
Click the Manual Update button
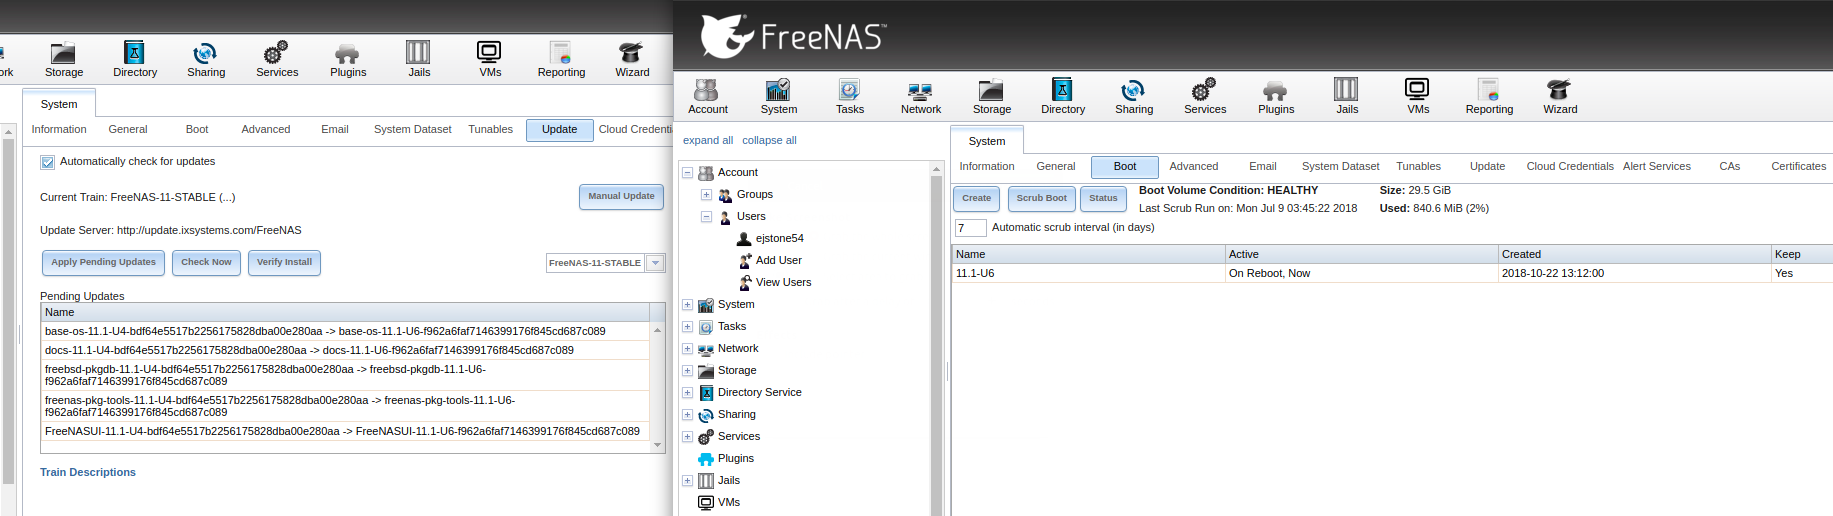pos(621,197)
